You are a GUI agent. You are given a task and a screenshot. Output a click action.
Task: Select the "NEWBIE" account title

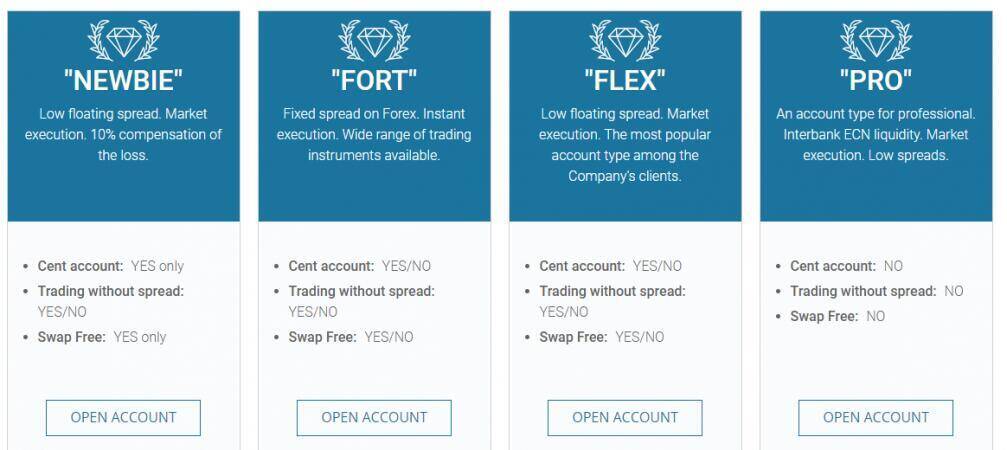[123, 82]
